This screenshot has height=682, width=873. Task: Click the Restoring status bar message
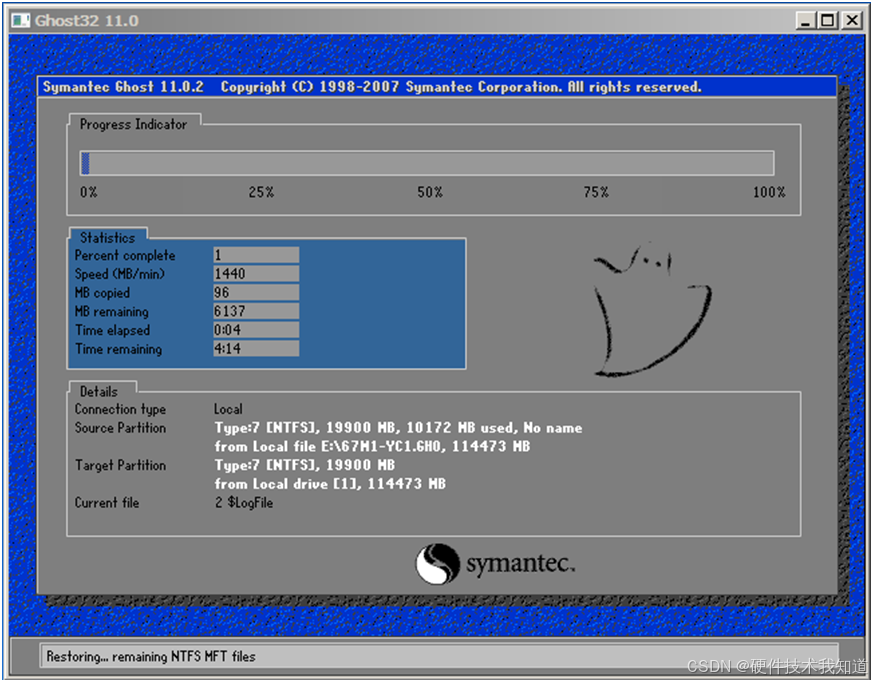pos(151,656)
